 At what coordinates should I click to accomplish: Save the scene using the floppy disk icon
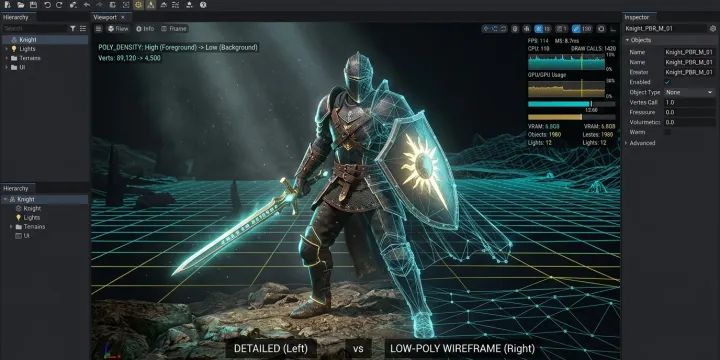(x=33, y=5)
